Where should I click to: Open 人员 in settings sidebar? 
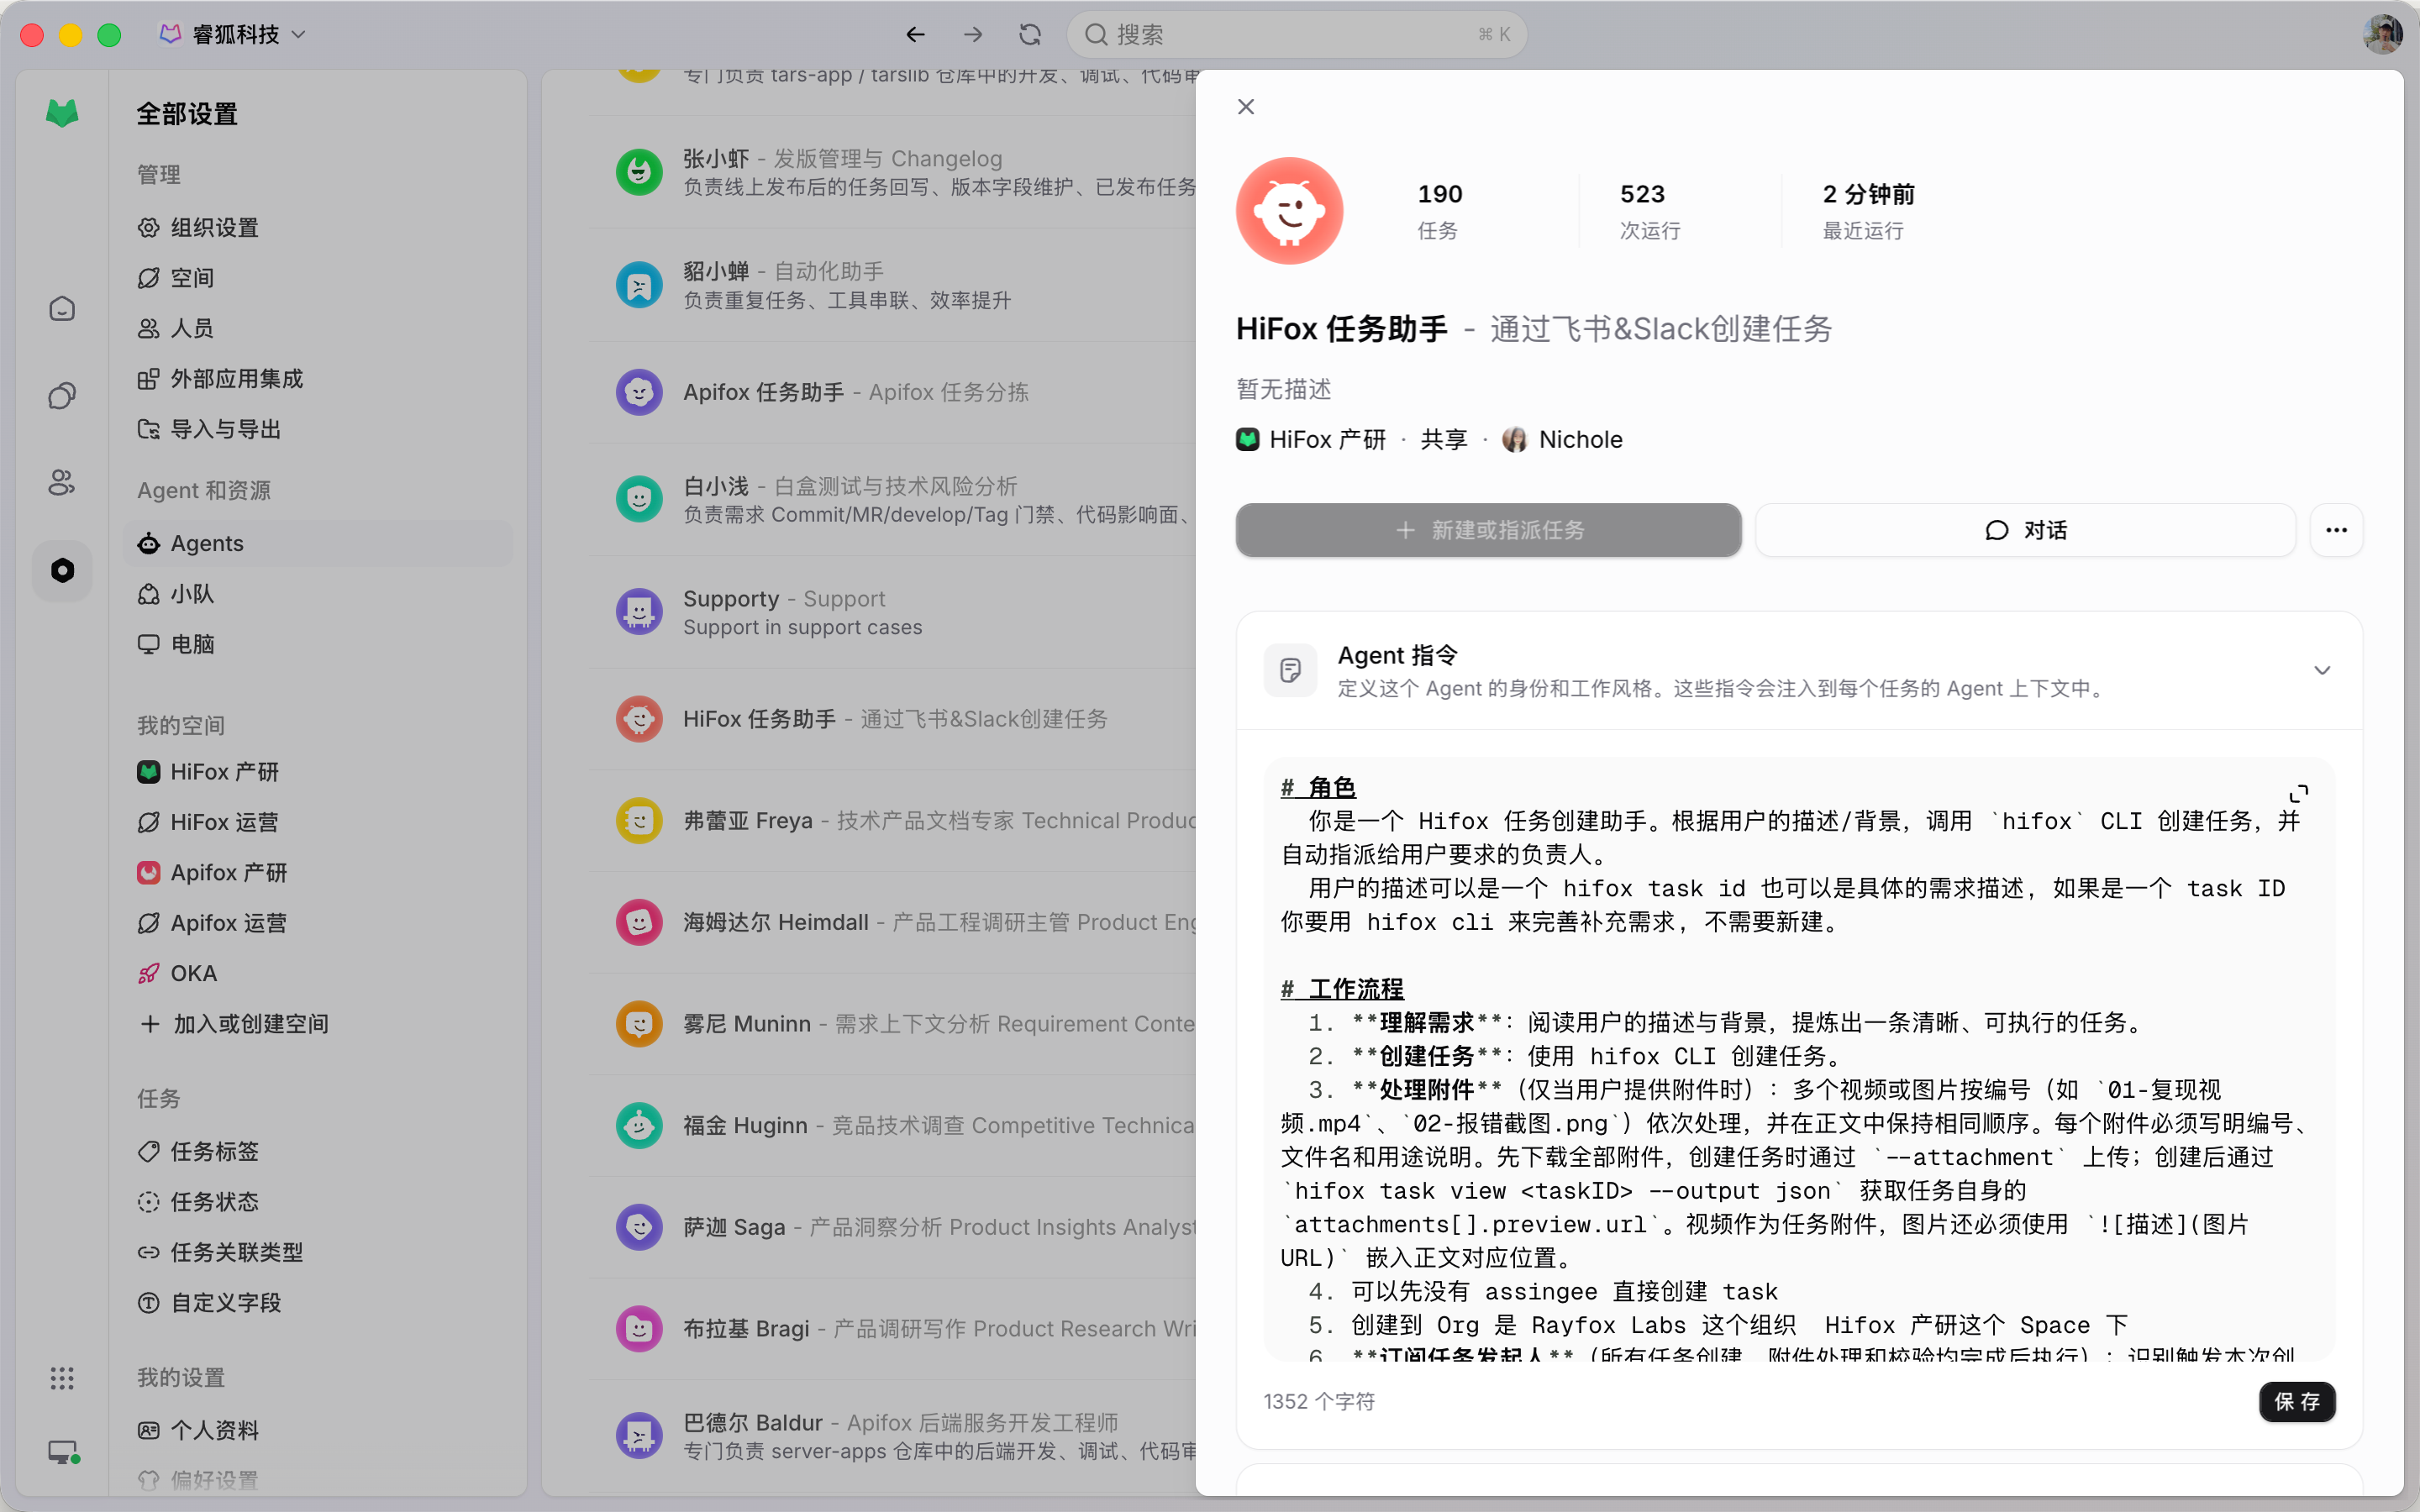(x=318, y=328)
